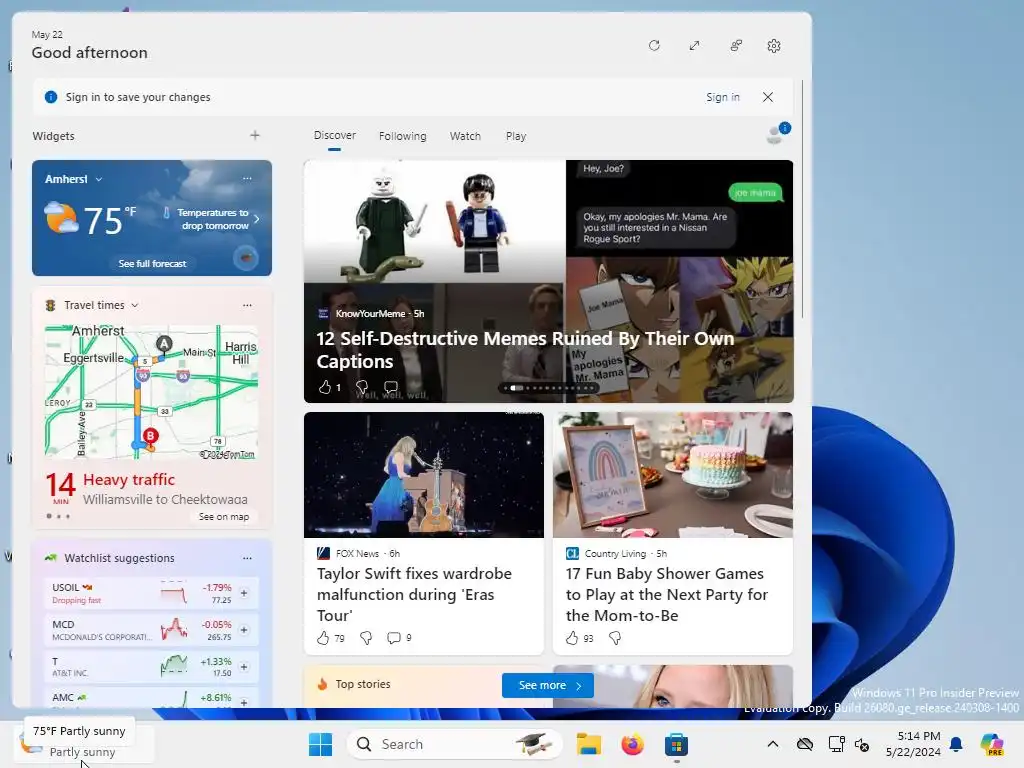This screenshot has height=768, width=1024.
Task: Click See full forecast link
Action: point(152,264)
